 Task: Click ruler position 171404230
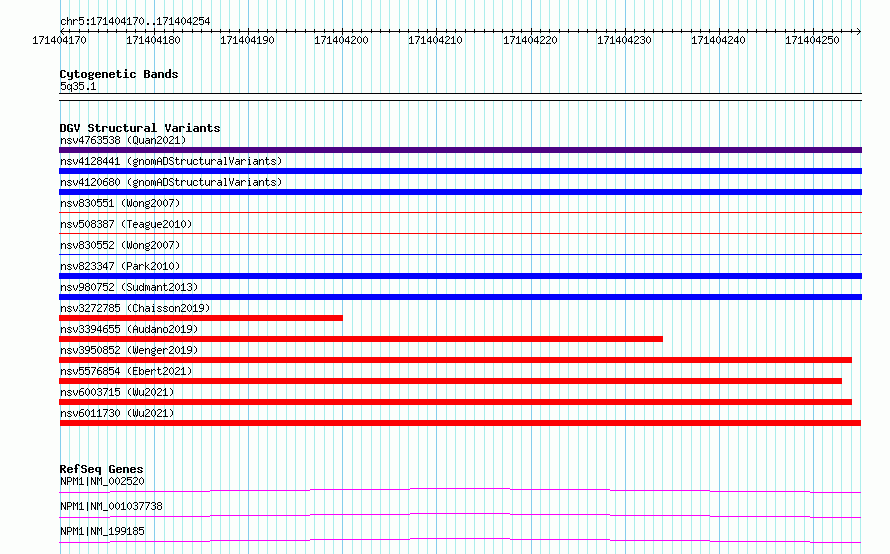[624, 40]
